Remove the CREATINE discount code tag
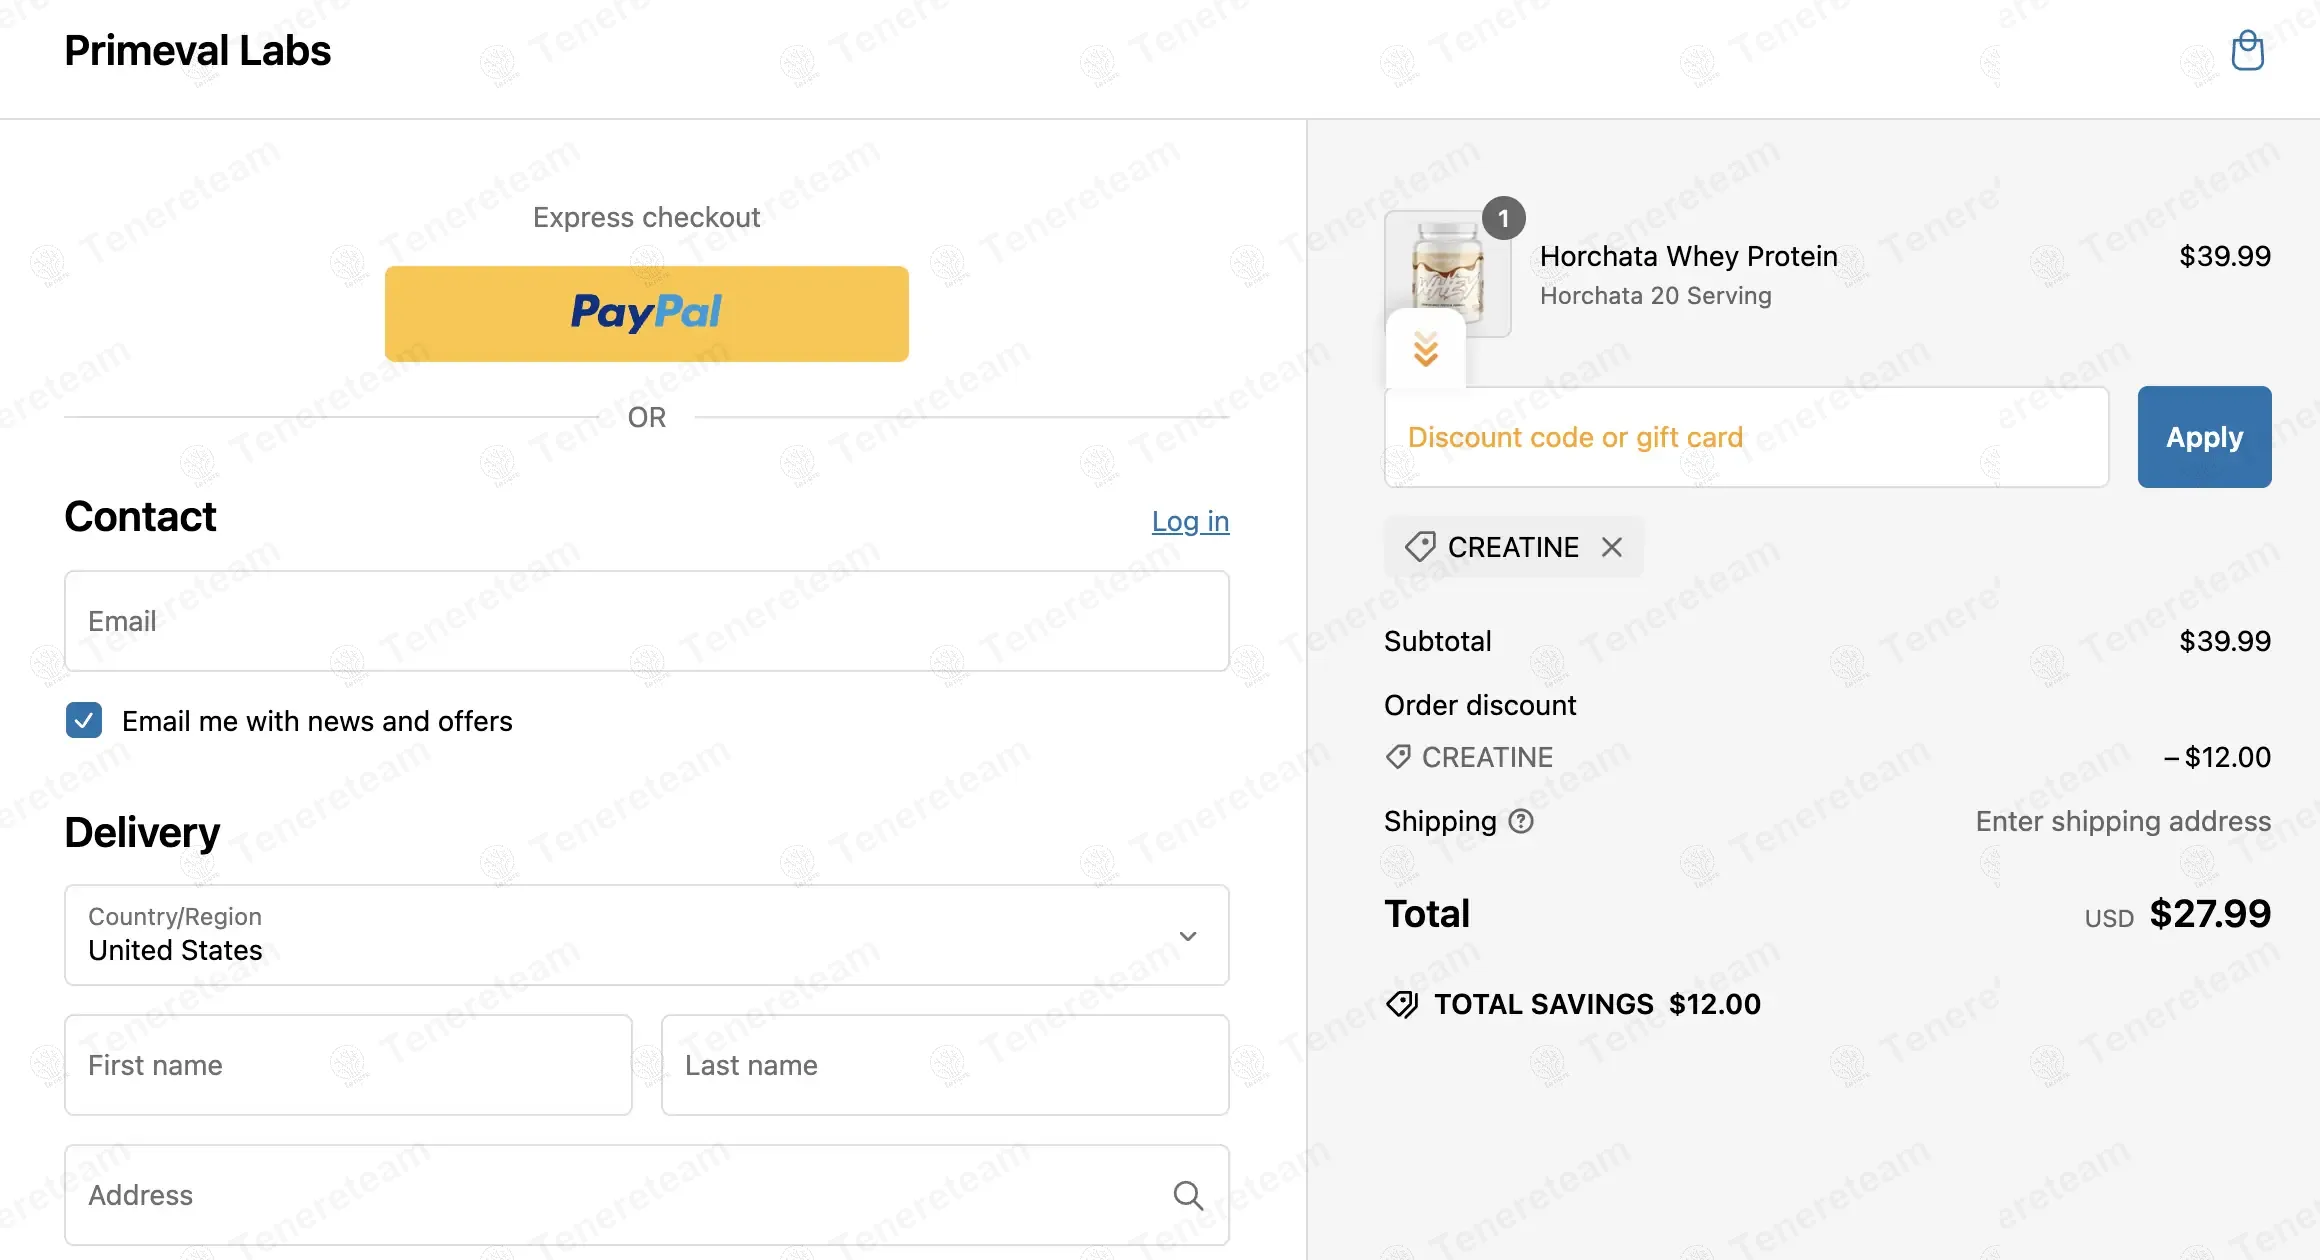2320x1260 pixels. coord(1611,547)
